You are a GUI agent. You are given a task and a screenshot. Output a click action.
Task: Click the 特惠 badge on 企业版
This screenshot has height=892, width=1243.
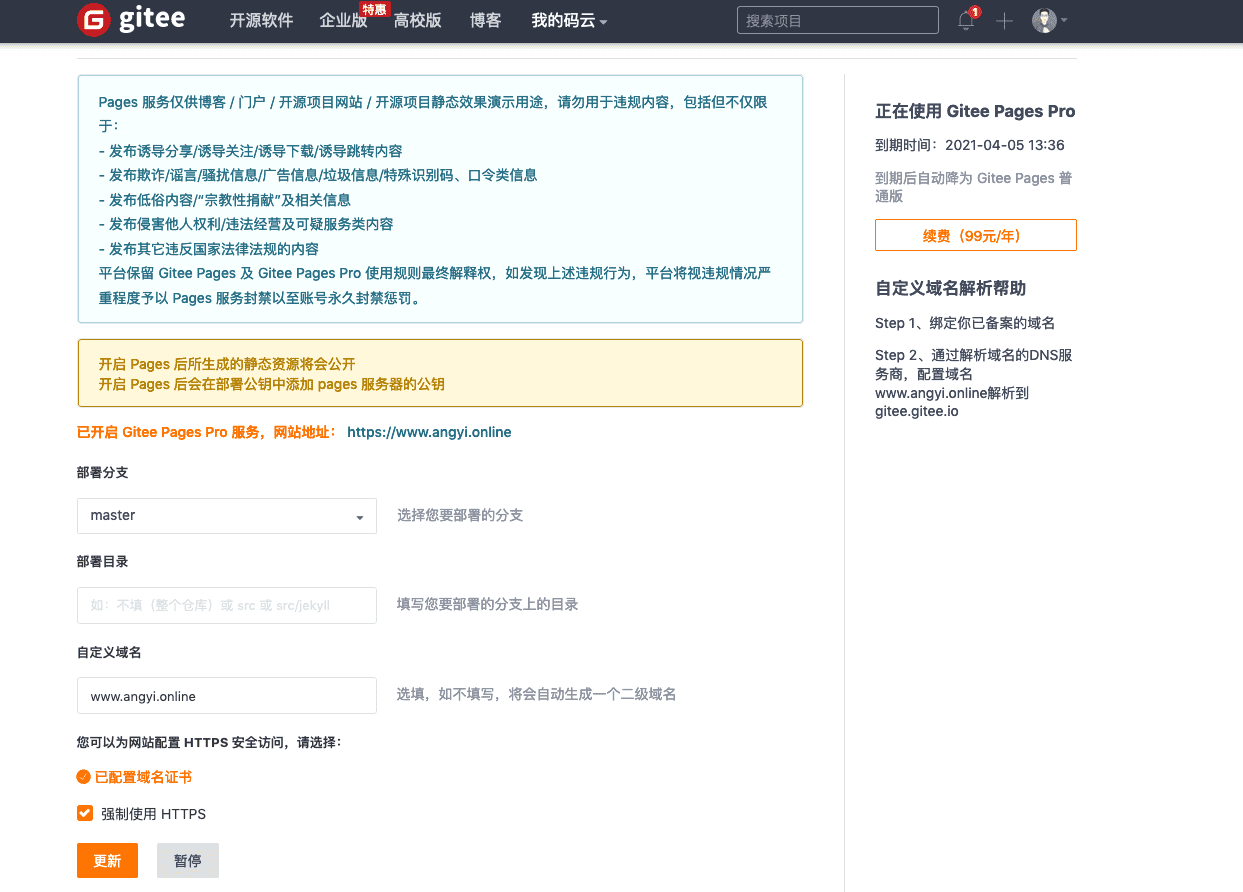click(375, 10)
